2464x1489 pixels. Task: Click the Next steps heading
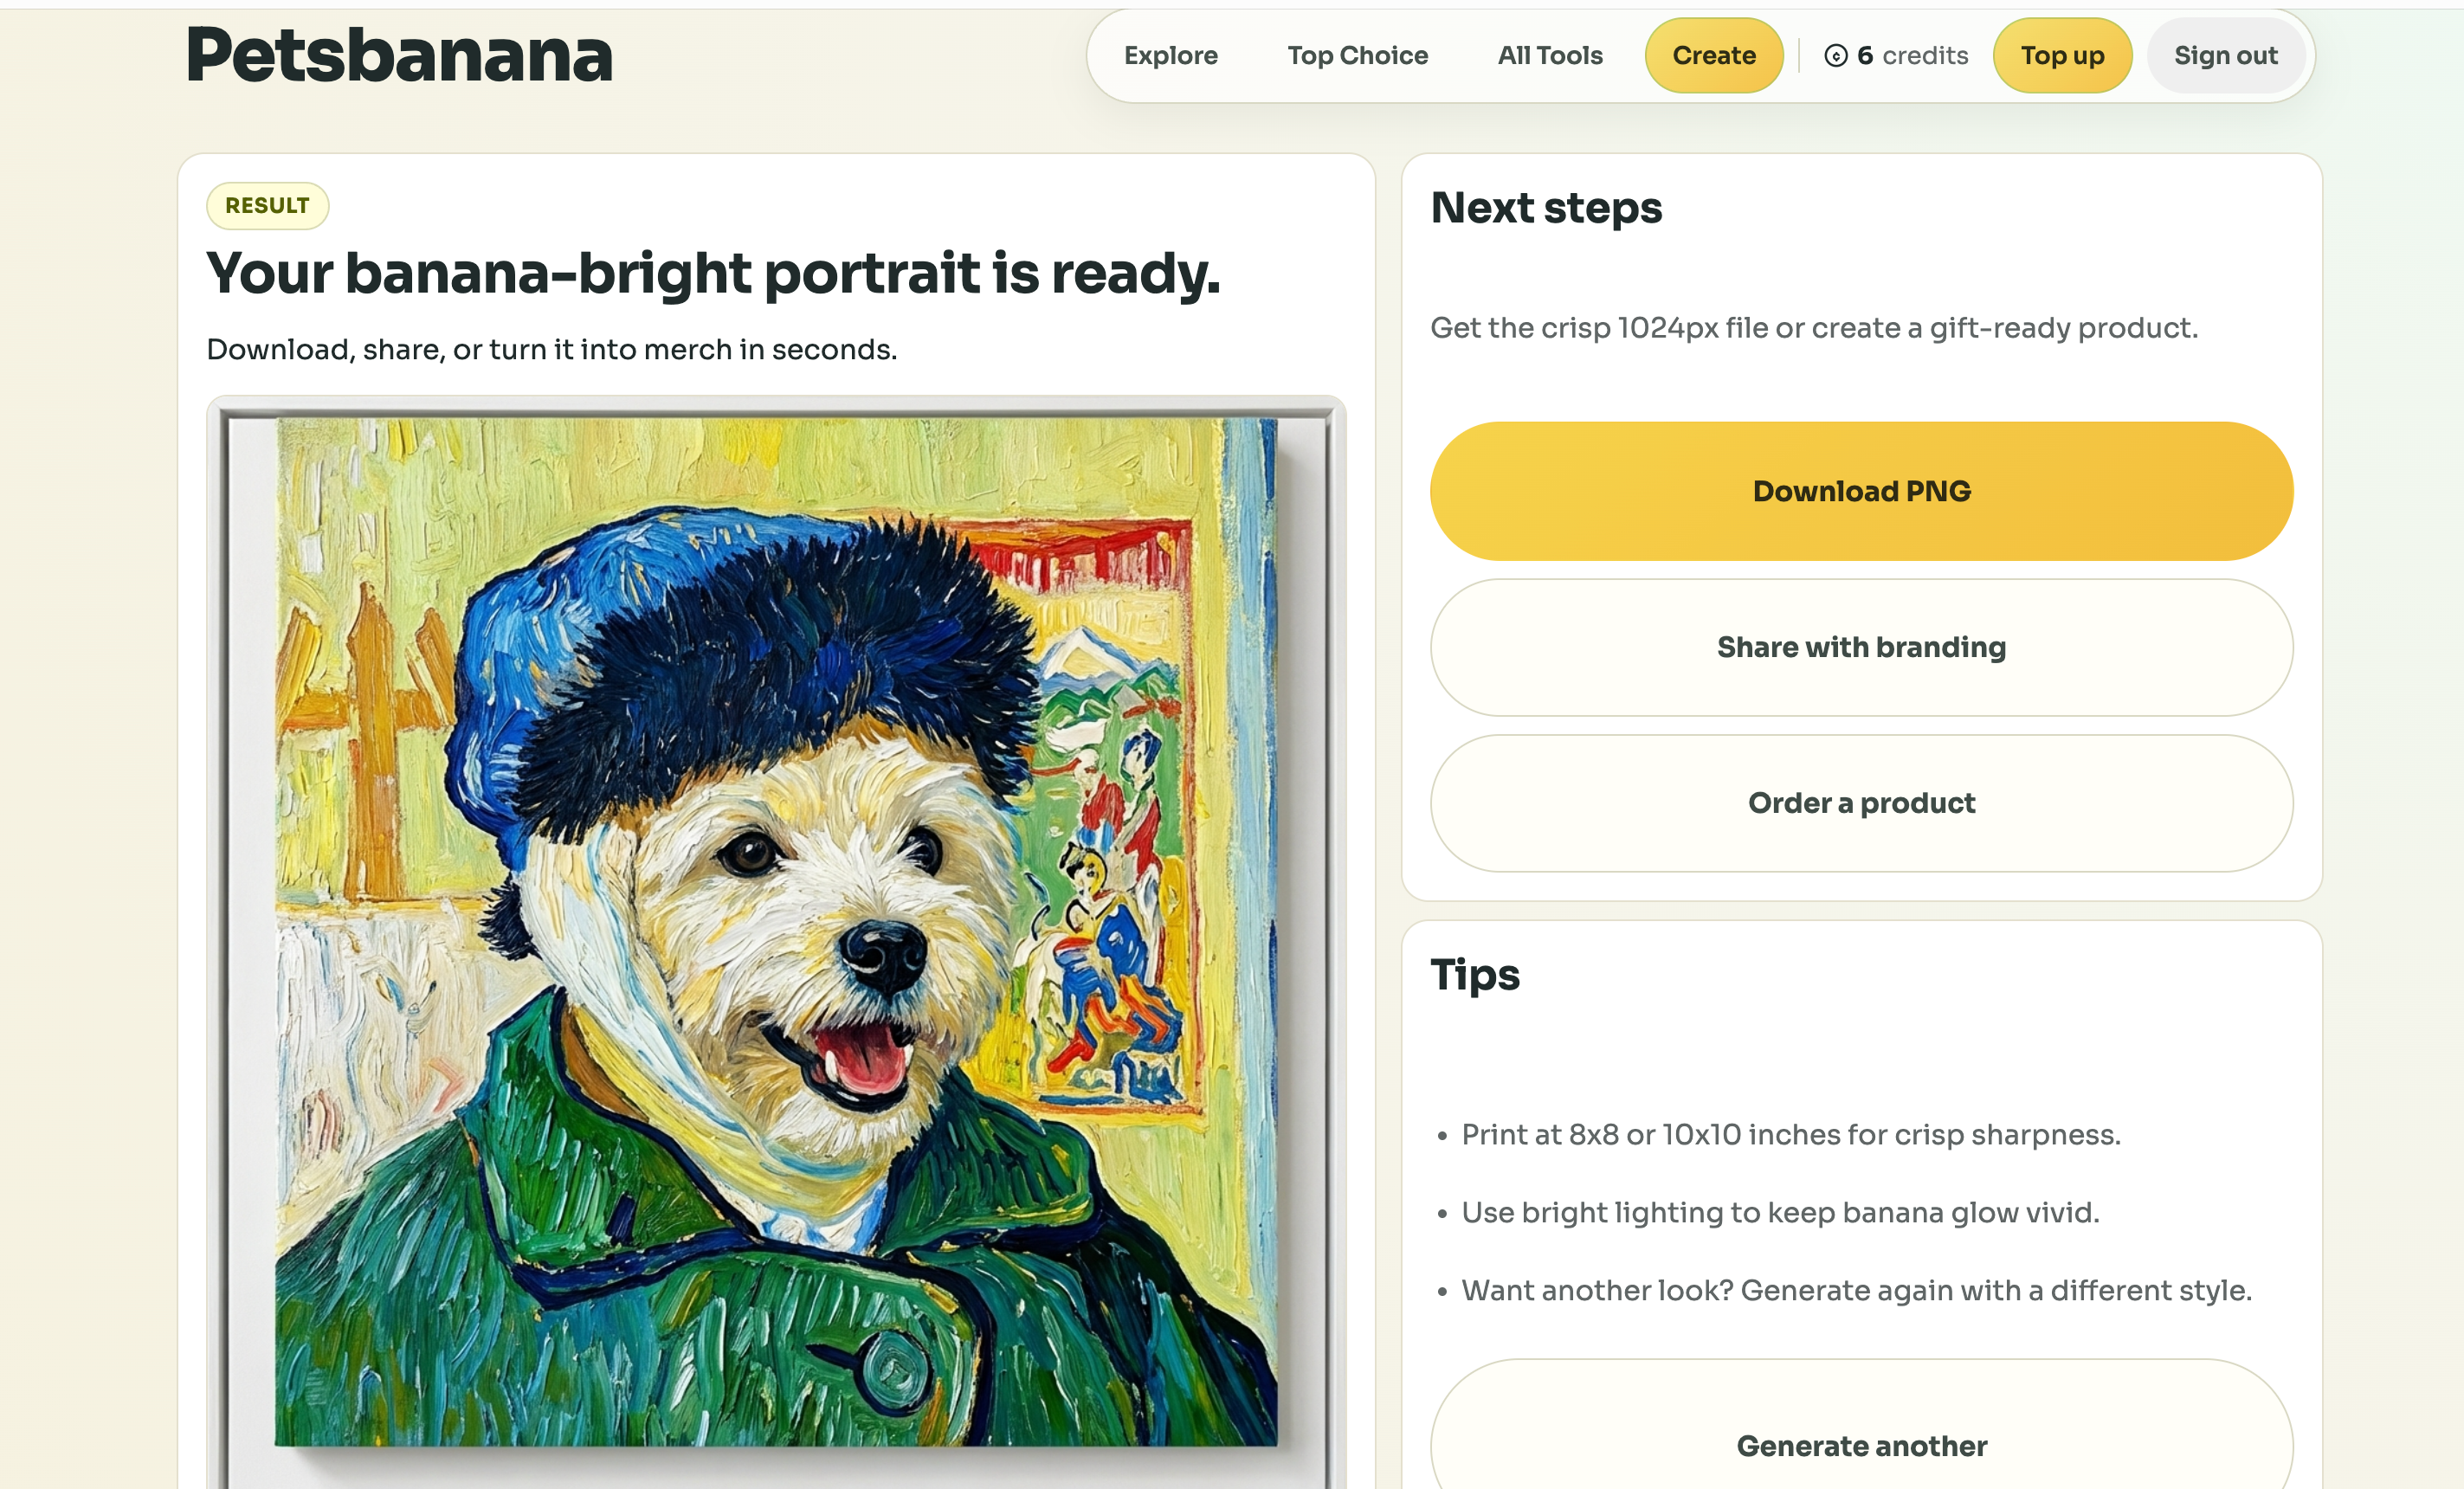point(1546,208)
